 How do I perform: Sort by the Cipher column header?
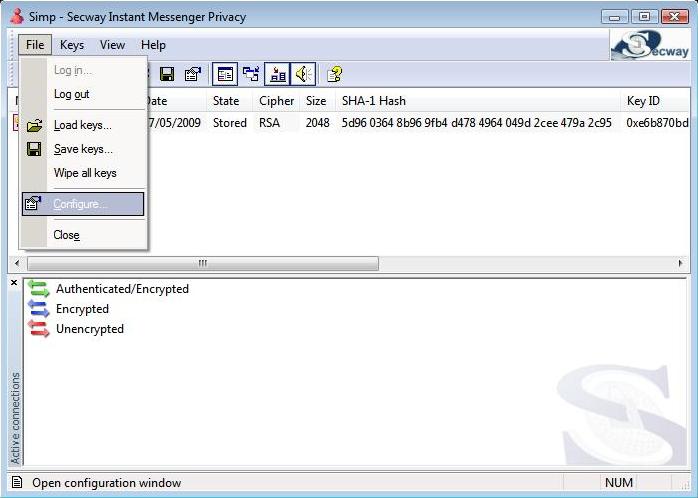coord(276,101)
